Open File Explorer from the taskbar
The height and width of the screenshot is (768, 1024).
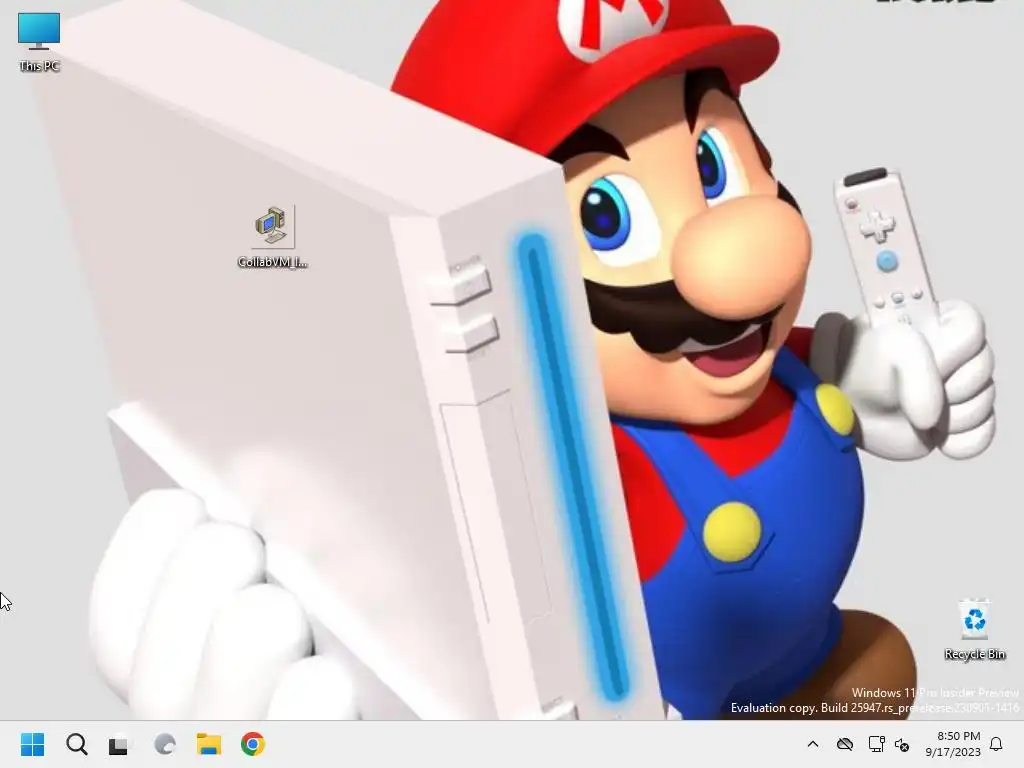click(x=209, y=744)
